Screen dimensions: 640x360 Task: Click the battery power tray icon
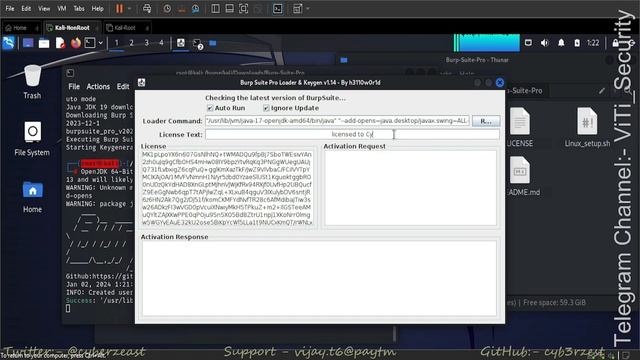point(577,43)
